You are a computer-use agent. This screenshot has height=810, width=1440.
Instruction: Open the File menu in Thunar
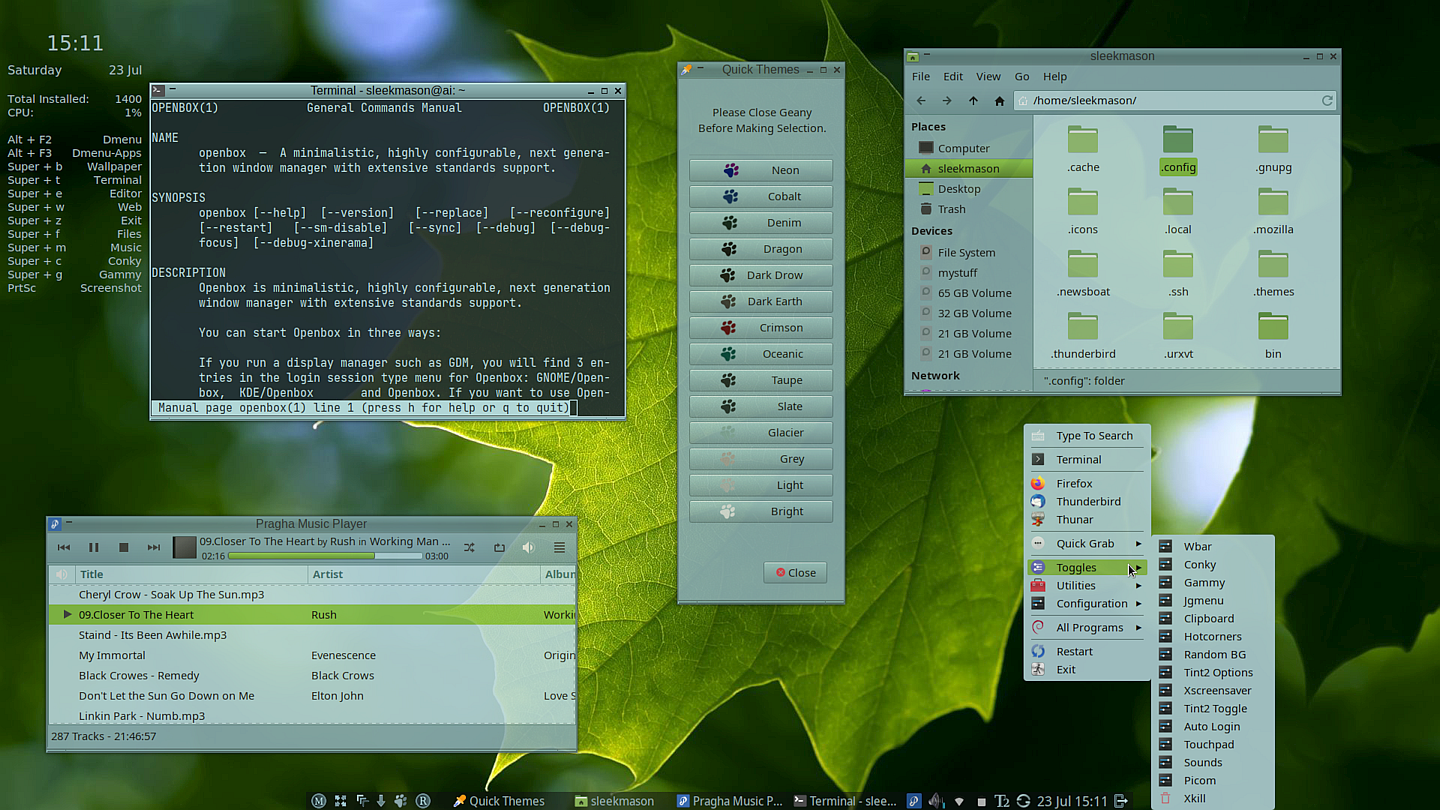[921, 76]
